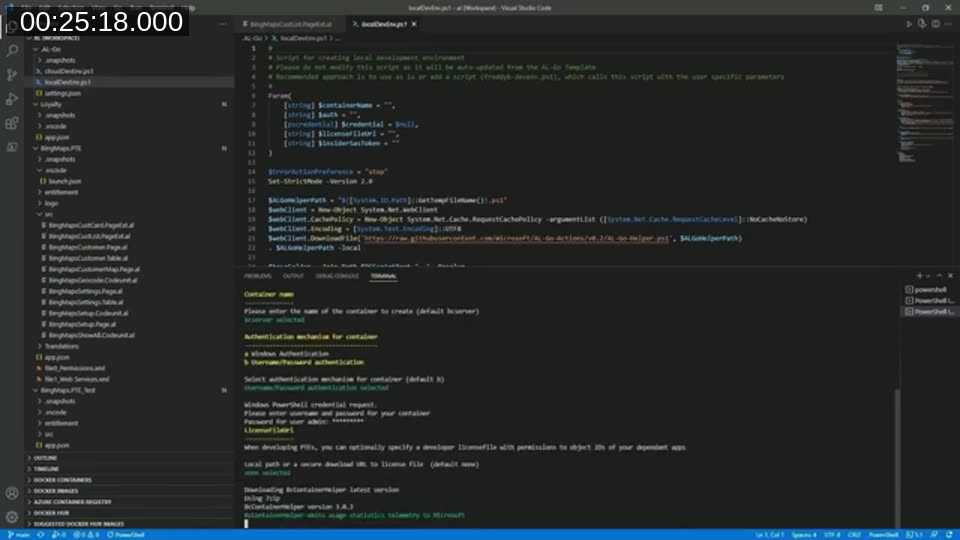Open errors and warnings count in status bar
960x540 pixels.
86,534
